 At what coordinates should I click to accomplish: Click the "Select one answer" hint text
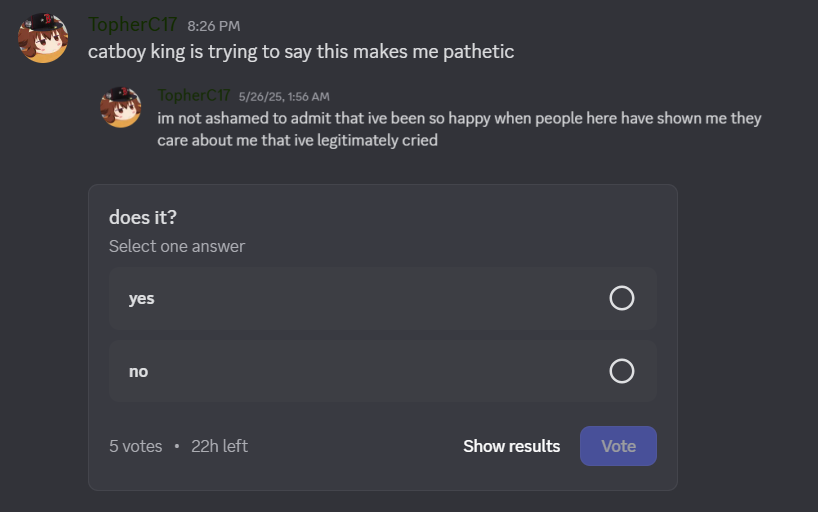pyautogui.click(x=176, y=246)
